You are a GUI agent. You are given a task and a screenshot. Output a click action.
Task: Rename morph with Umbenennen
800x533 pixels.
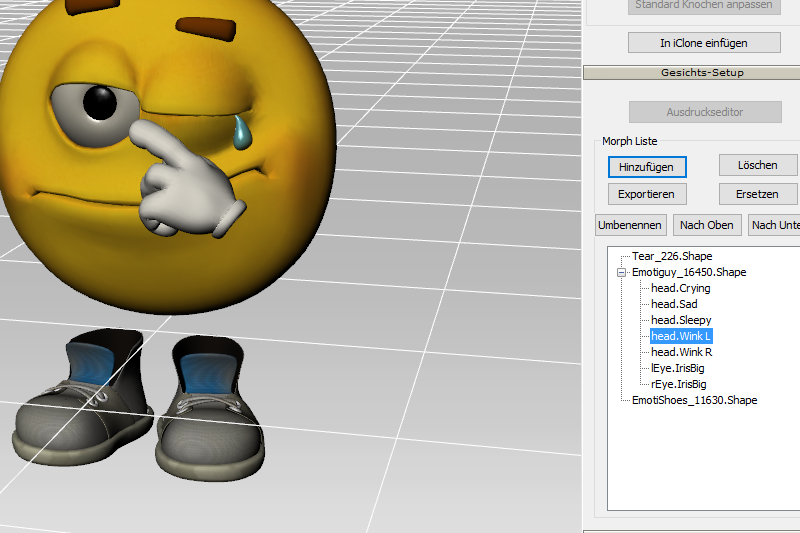(x=631, y=225)
